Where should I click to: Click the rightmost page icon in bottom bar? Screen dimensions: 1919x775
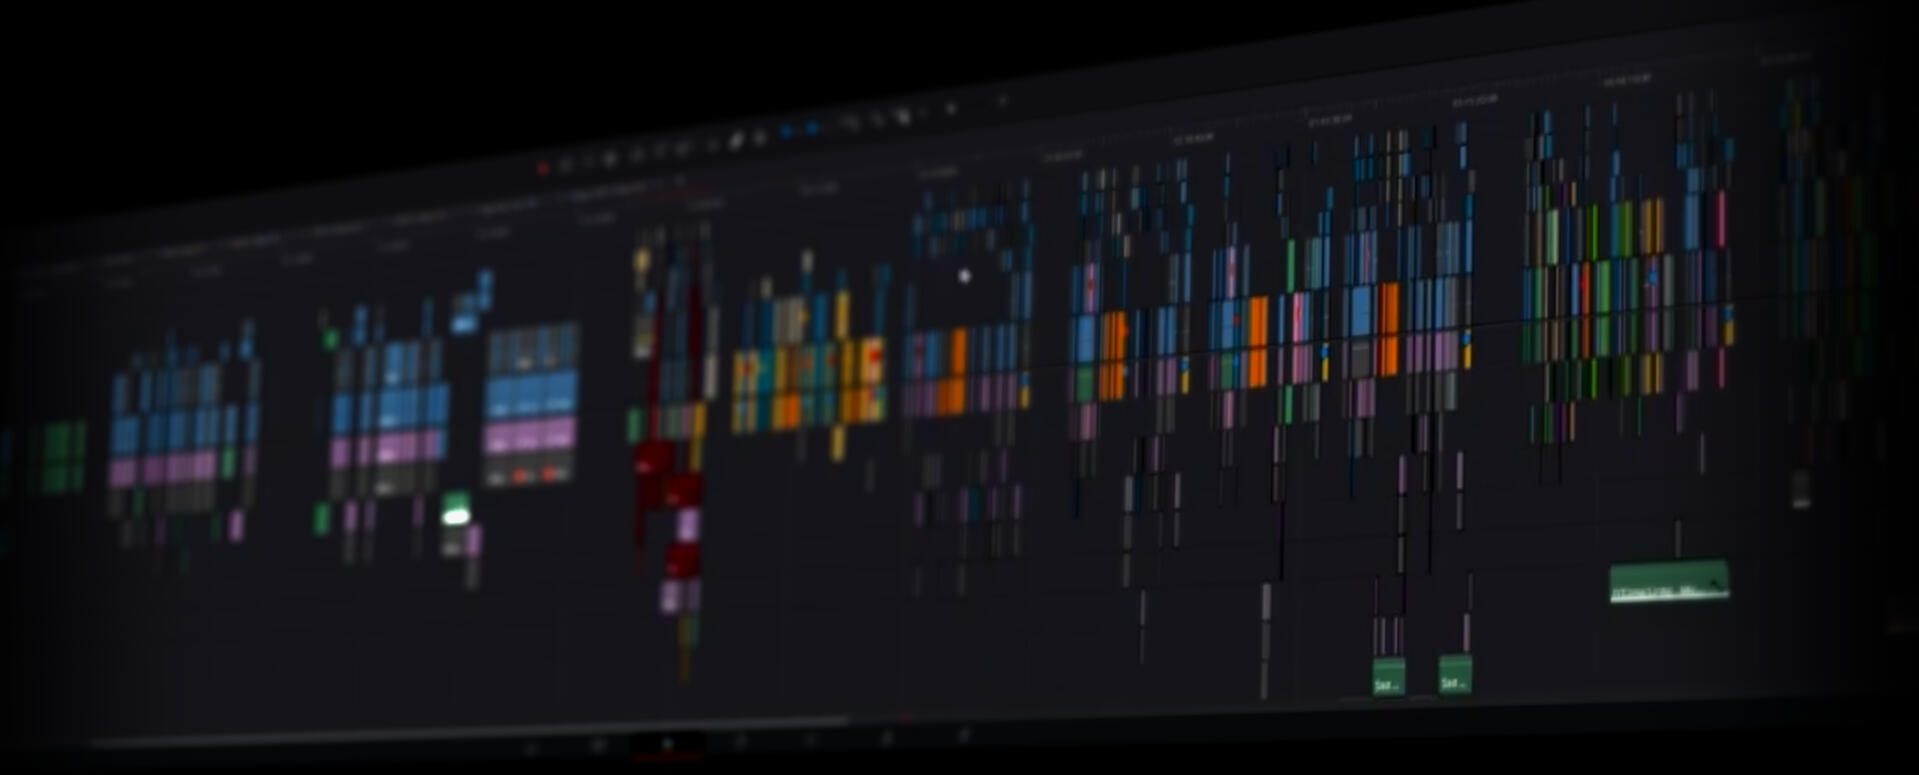pos(965,736)
